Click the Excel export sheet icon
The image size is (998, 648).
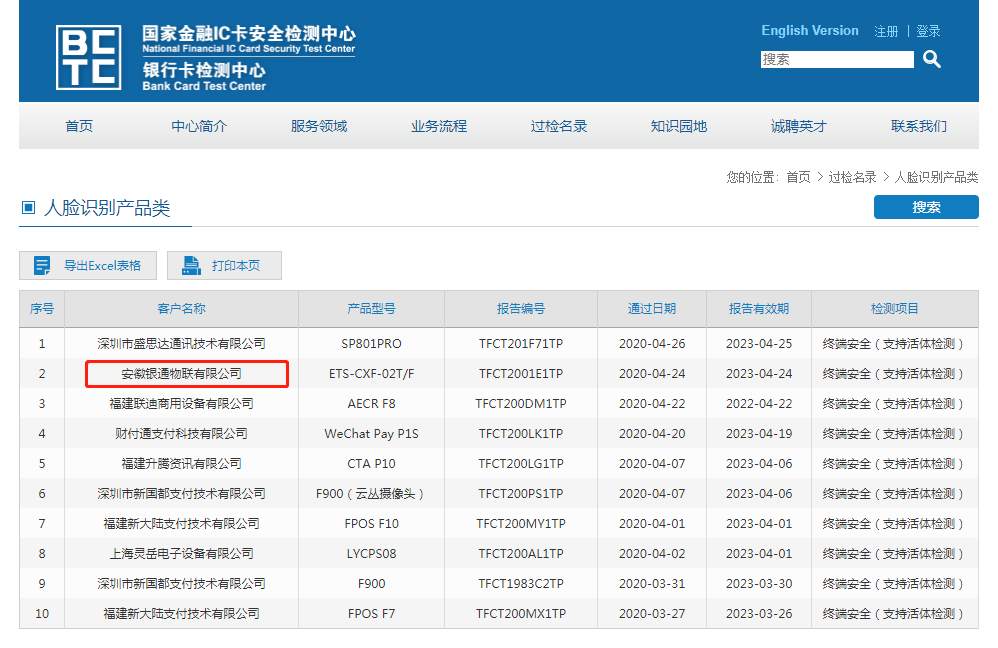(x=42, y=265)
